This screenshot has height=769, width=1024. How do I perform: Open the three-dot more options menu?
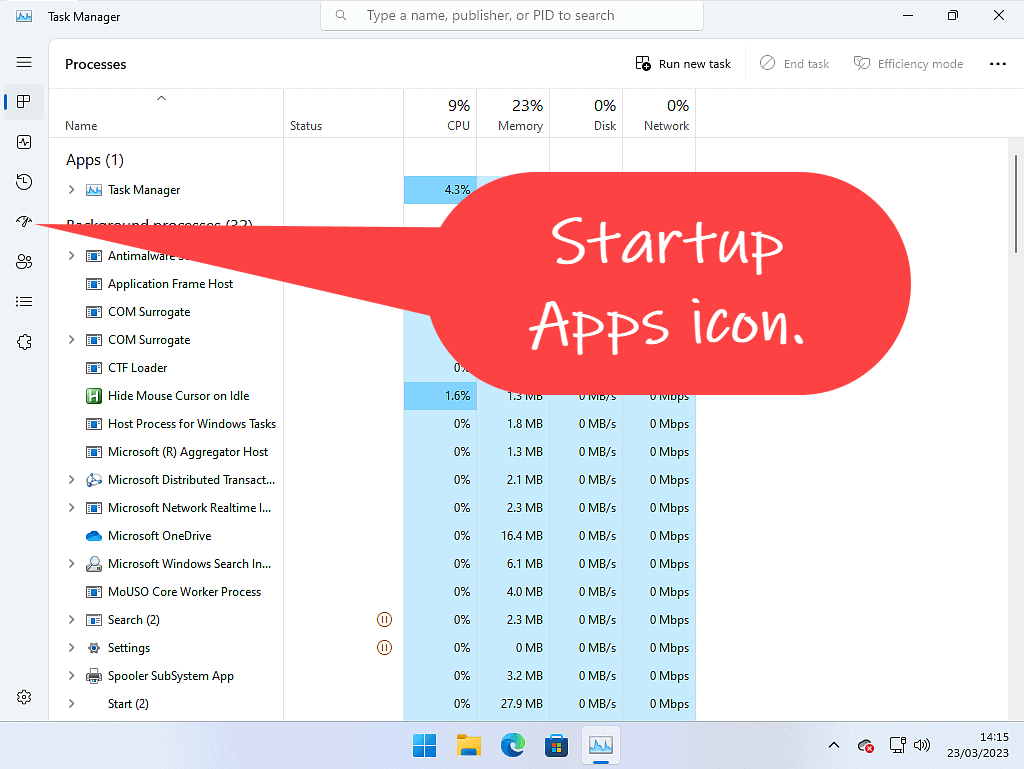[x=997, y=64]
